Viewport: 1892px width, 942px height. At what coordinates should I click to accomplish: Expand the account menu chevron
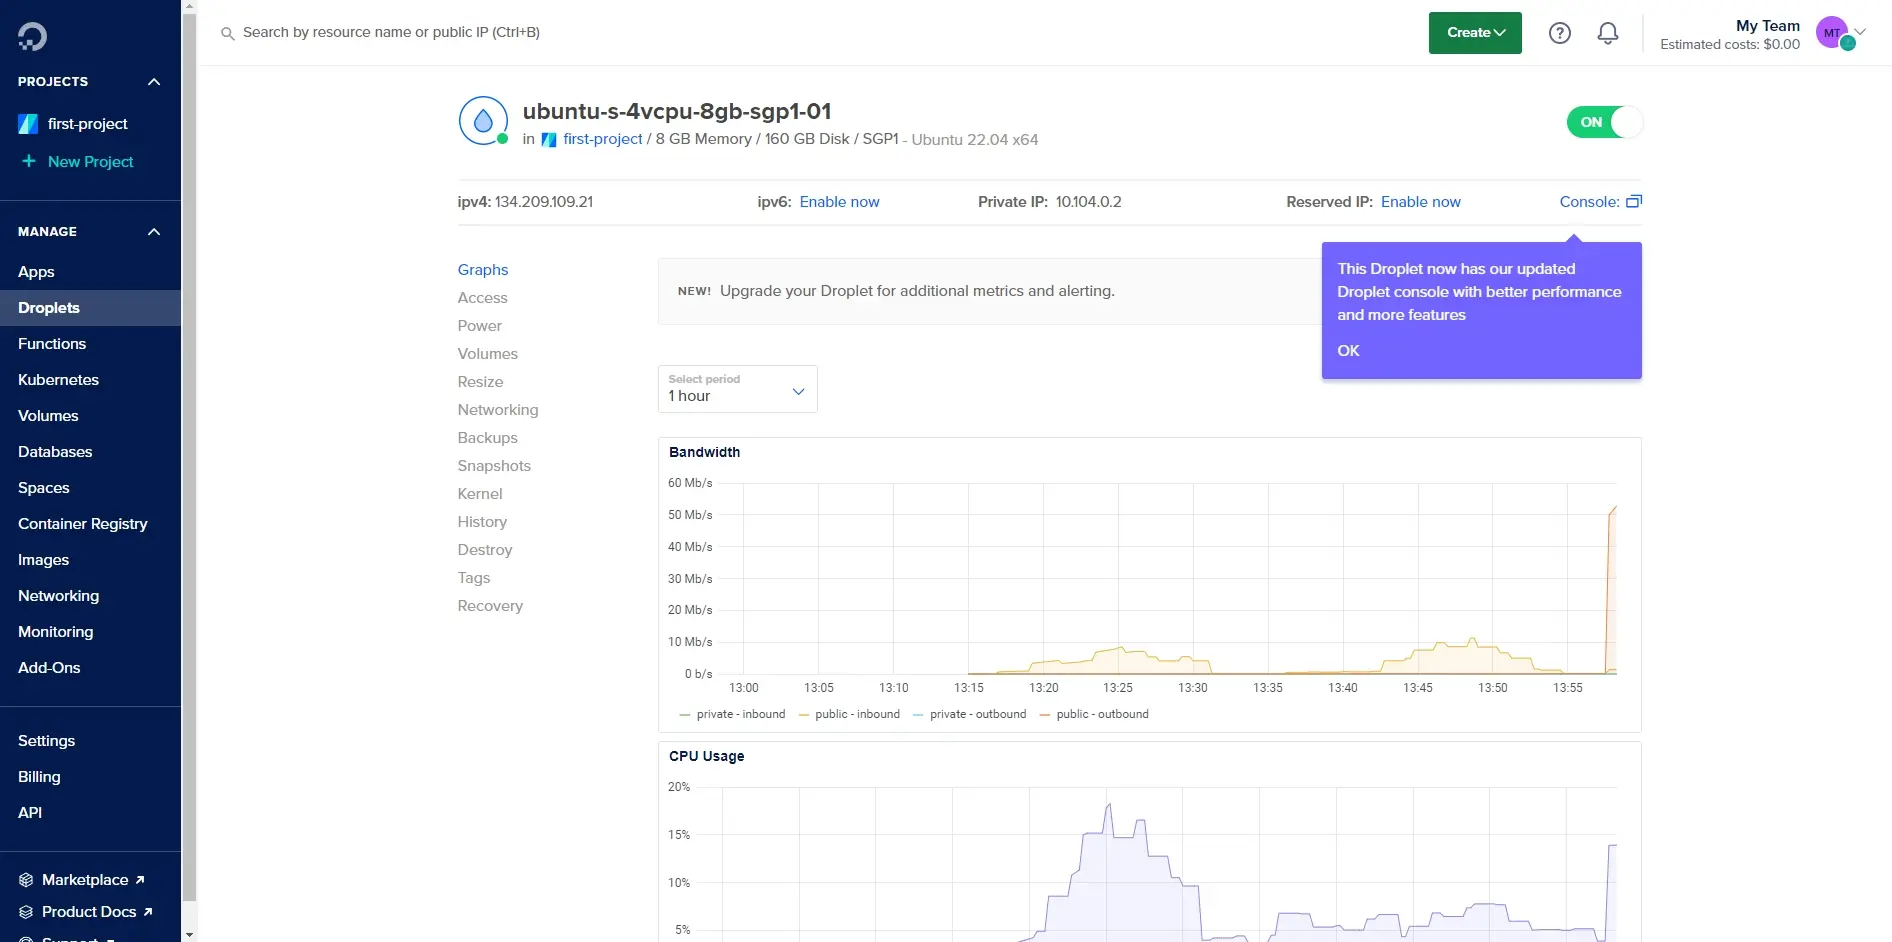pyautogui.click(x=1861, y=32)
